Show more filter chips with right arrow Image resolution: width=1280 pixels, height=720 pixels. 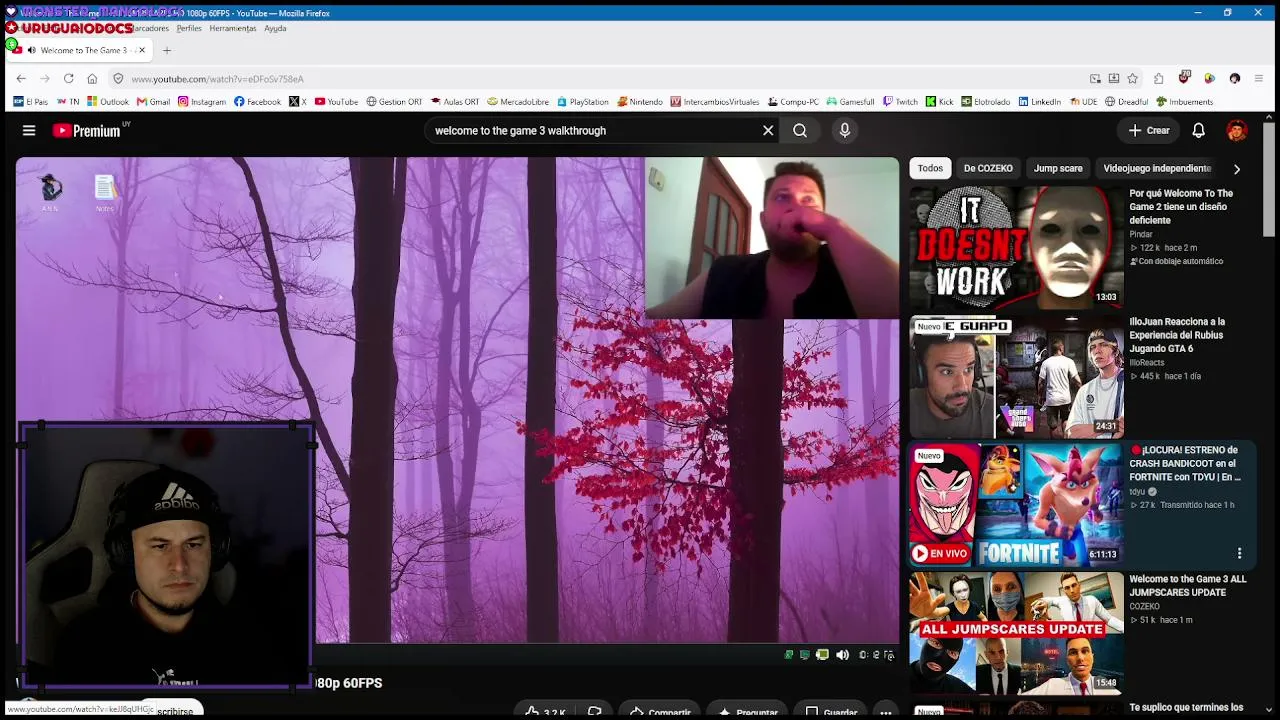tap(1237, 169)
